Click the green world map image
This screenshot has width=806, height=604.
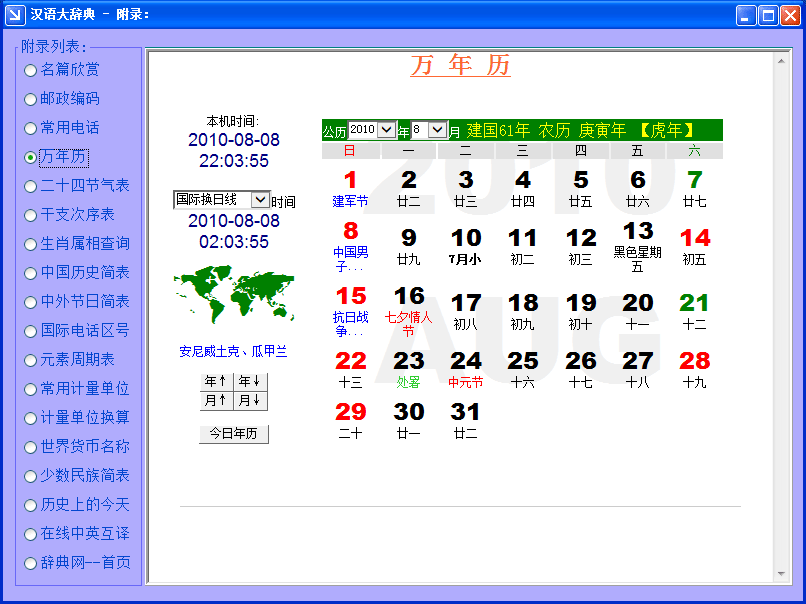[x=234, y=295]
